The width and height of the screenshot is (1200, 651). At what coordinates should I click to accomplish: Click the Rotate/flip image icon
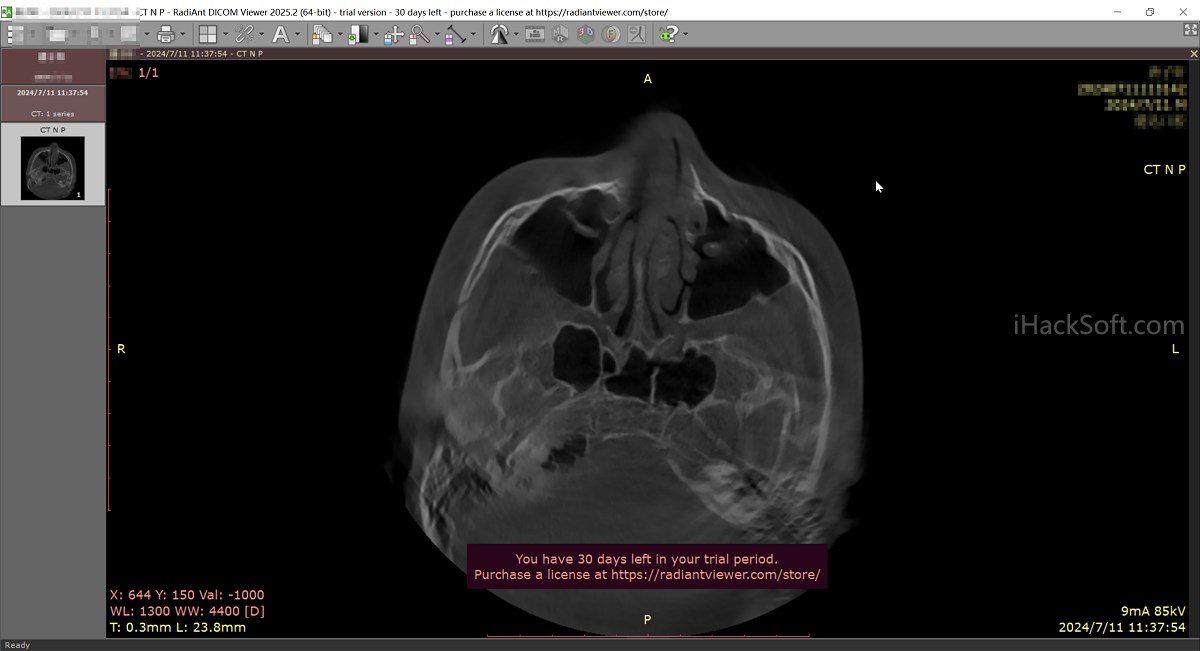click(x=499, y=34)
